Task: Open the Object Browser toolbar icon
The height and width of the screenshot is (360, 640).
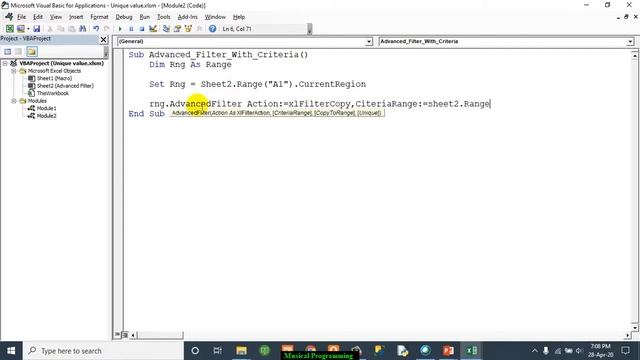Action: pyautogui.click(x=188, y=29)
